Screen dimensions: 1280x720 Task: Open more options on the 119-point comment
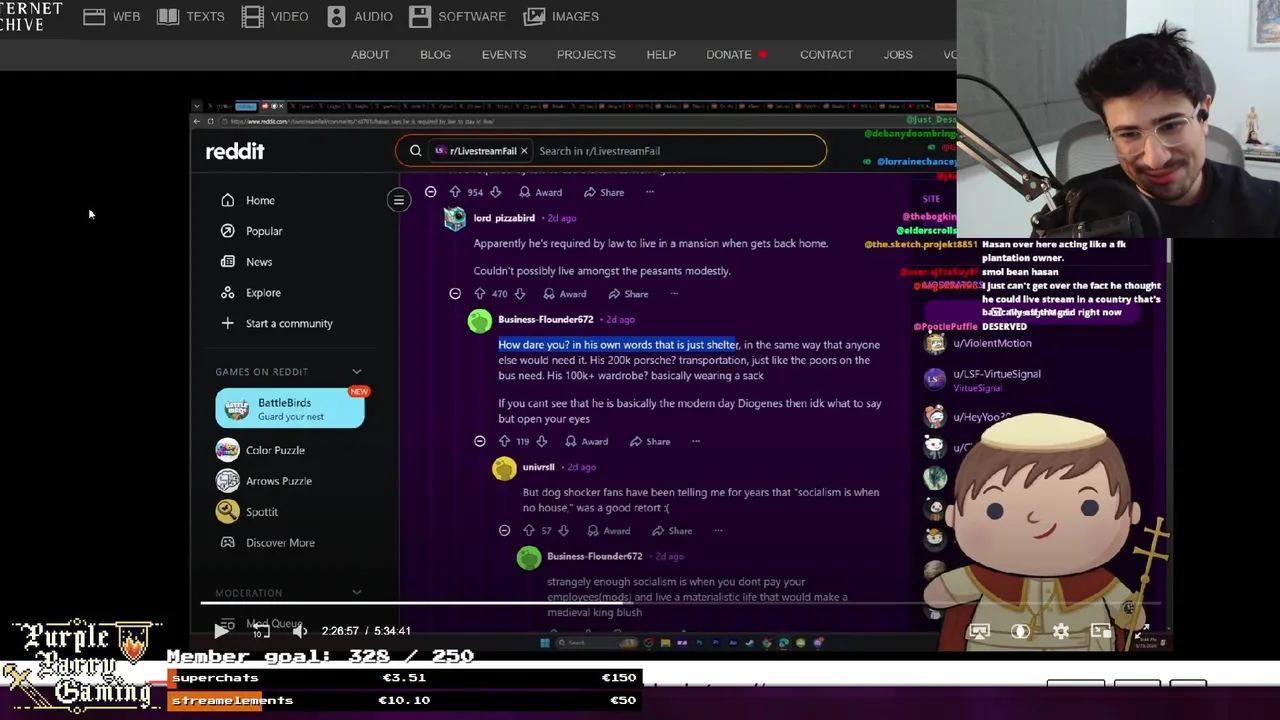(696, 441)
